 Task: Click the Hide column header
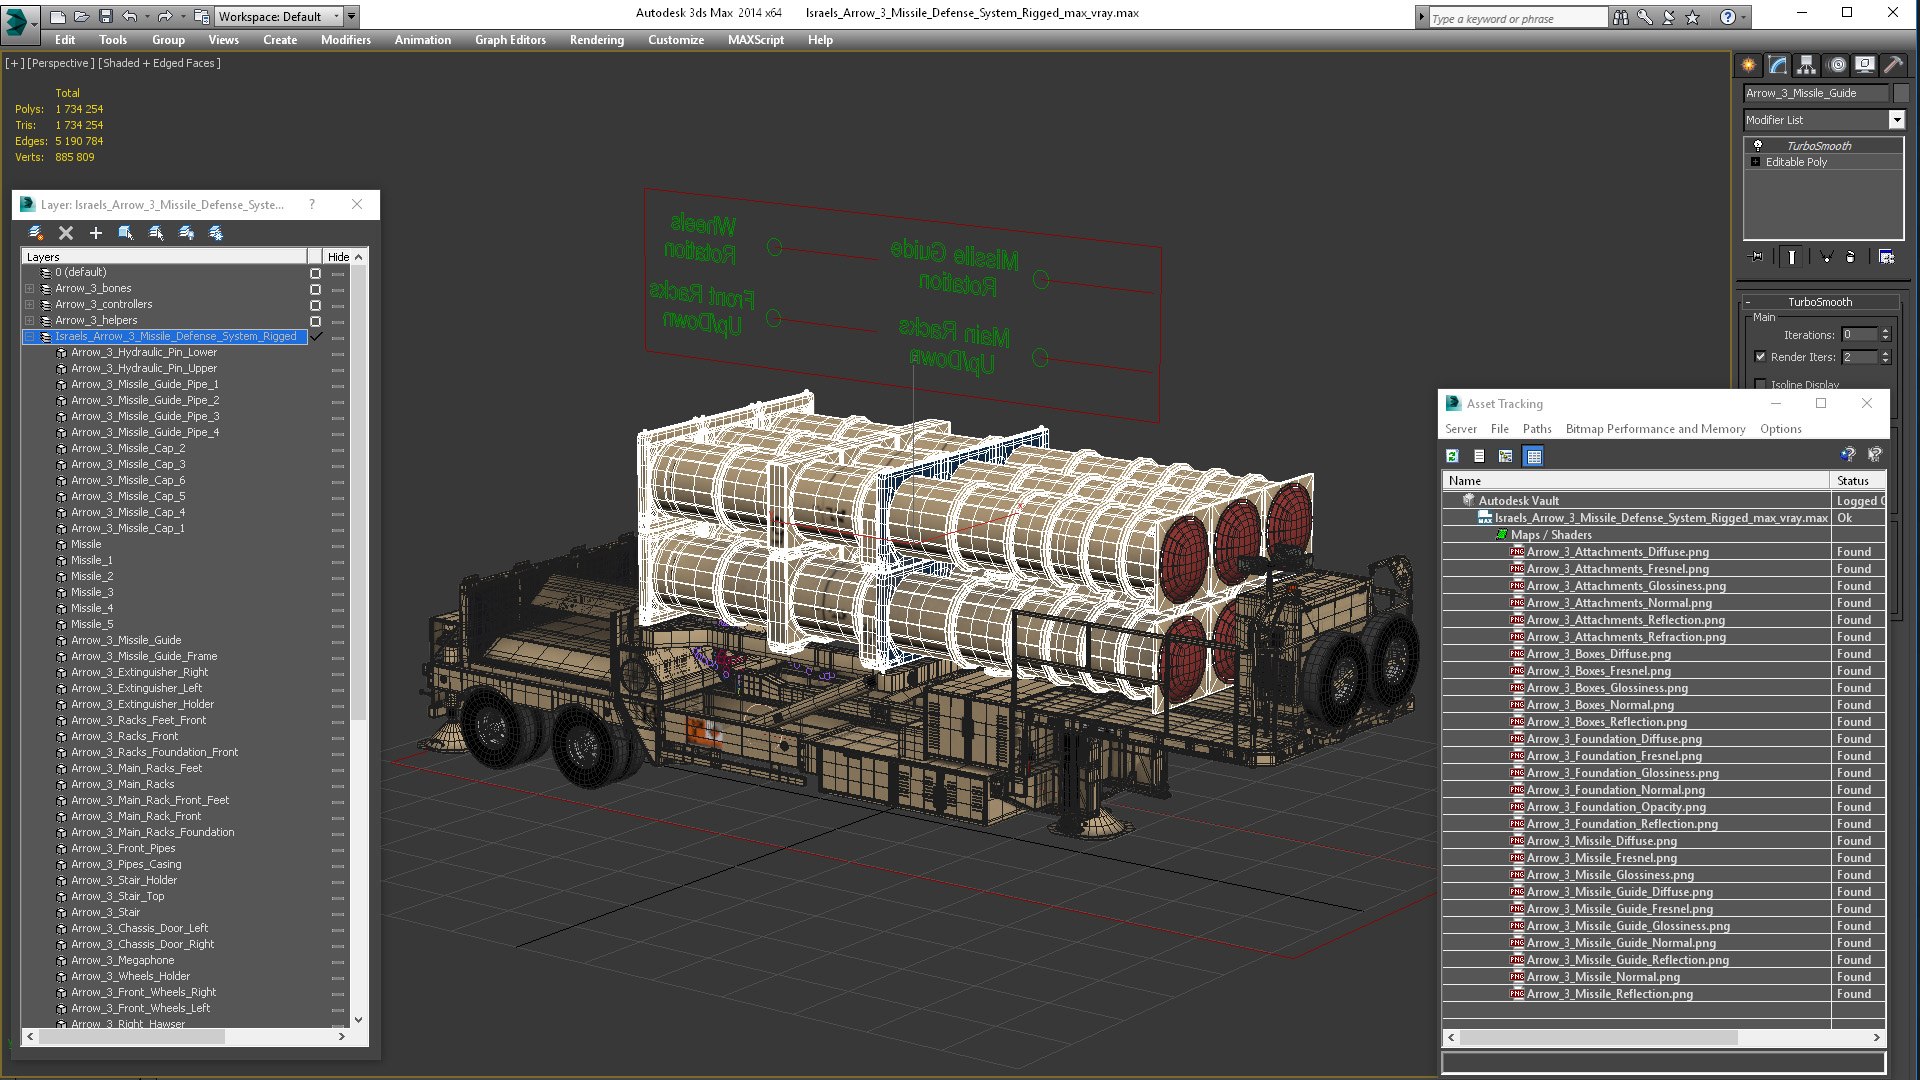[338, 257]
